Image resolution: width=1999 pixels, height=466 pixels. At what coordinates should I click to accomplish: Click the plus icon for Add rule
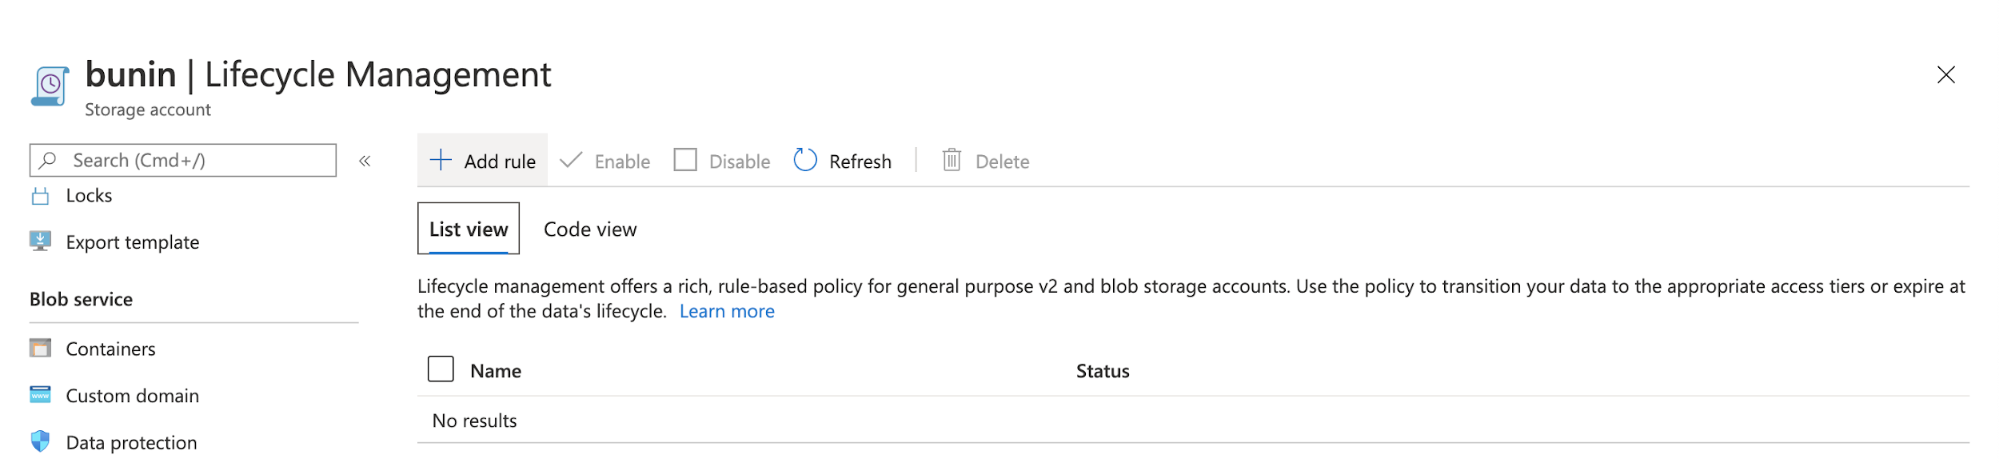tap(440, 160)
